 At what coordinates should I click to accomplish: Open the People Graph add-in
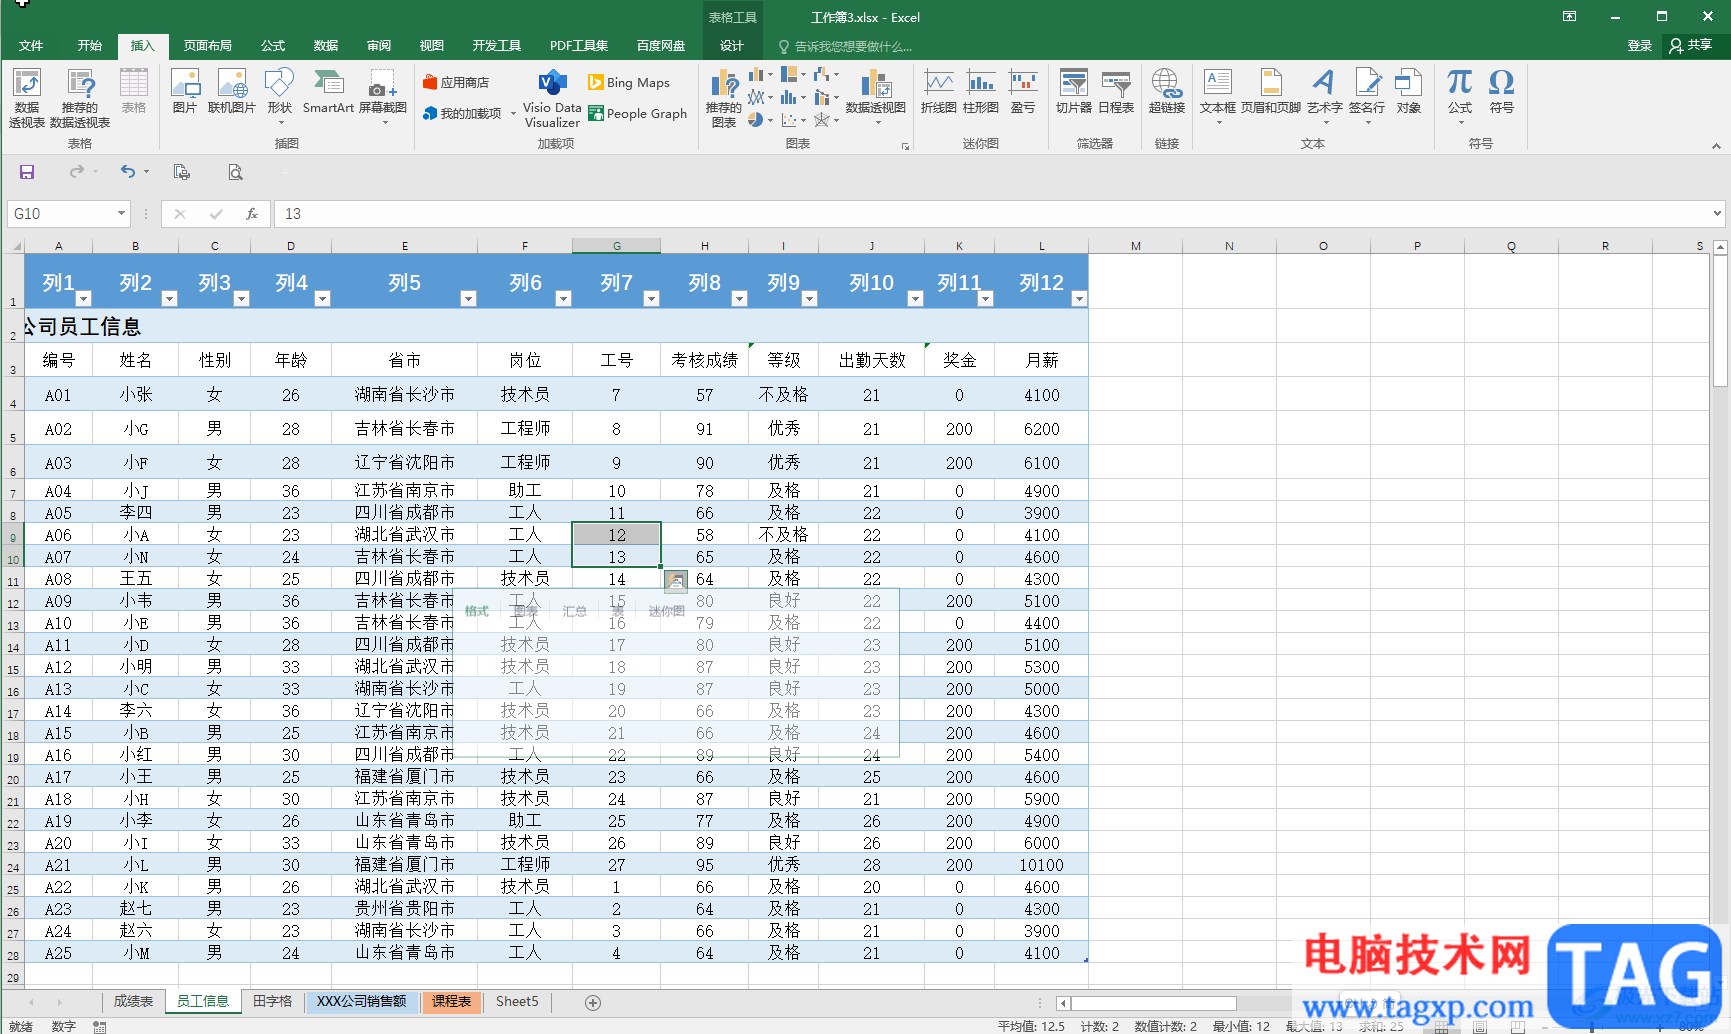(x=638, y=113)
